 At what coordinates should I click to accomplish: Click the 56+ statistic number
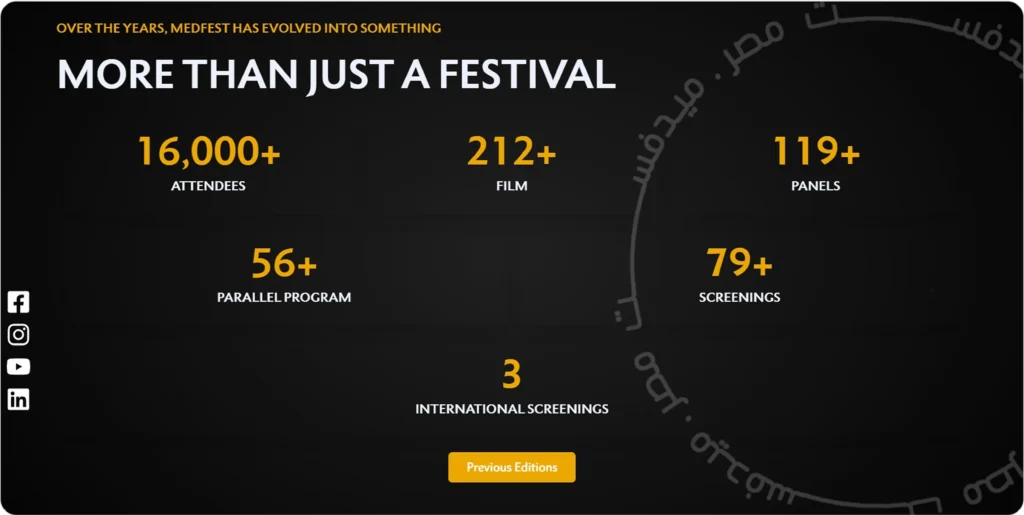point(284,264)
